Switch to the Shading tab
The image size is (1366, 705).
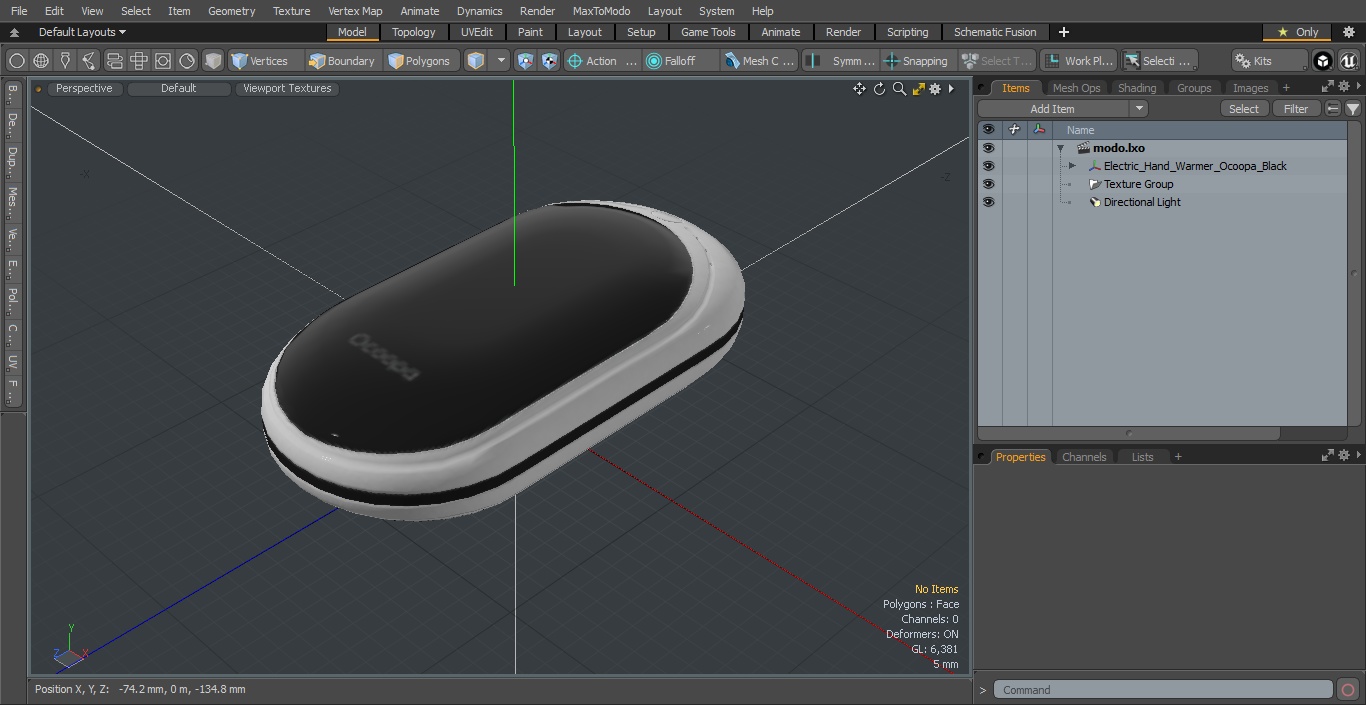point(1137,88)
